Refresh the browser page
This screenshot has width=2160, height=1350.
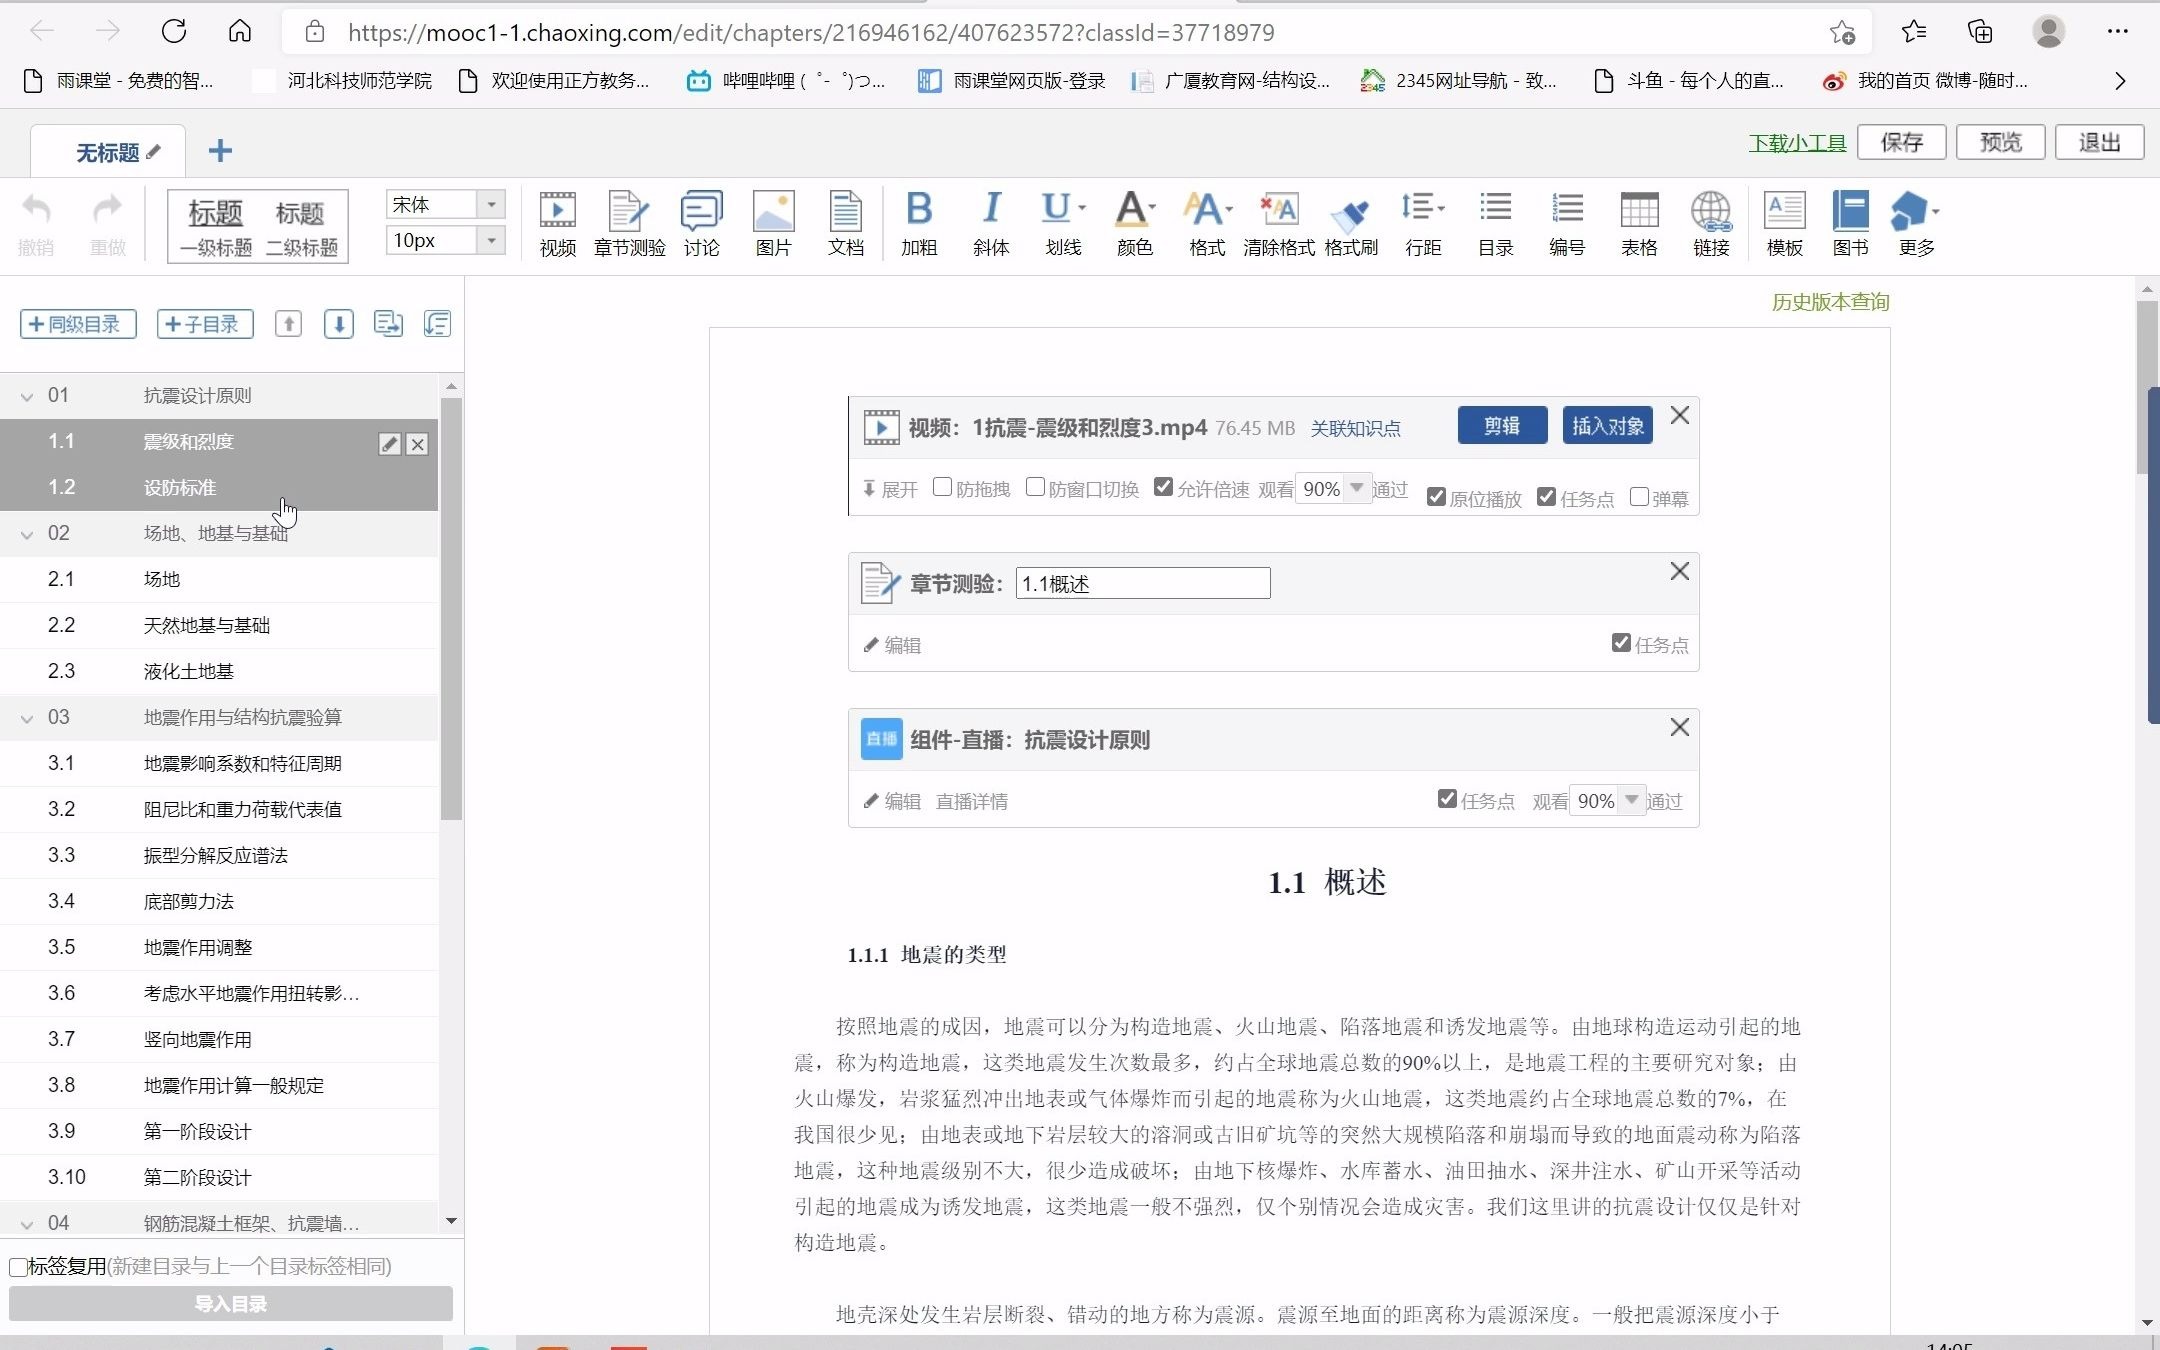(x=174, y=32)
